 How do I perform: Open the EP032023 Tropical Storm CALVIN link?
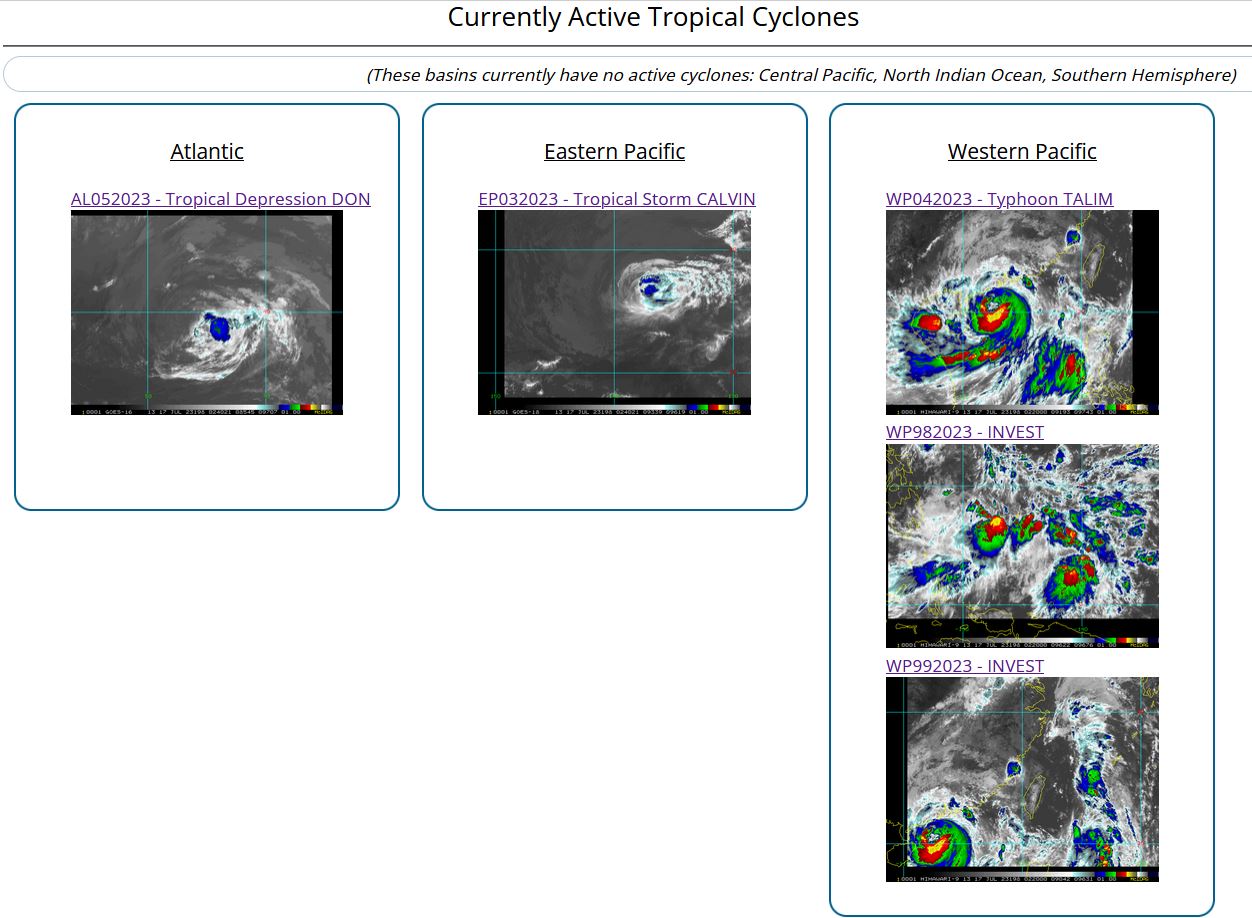tap(617, 199)
